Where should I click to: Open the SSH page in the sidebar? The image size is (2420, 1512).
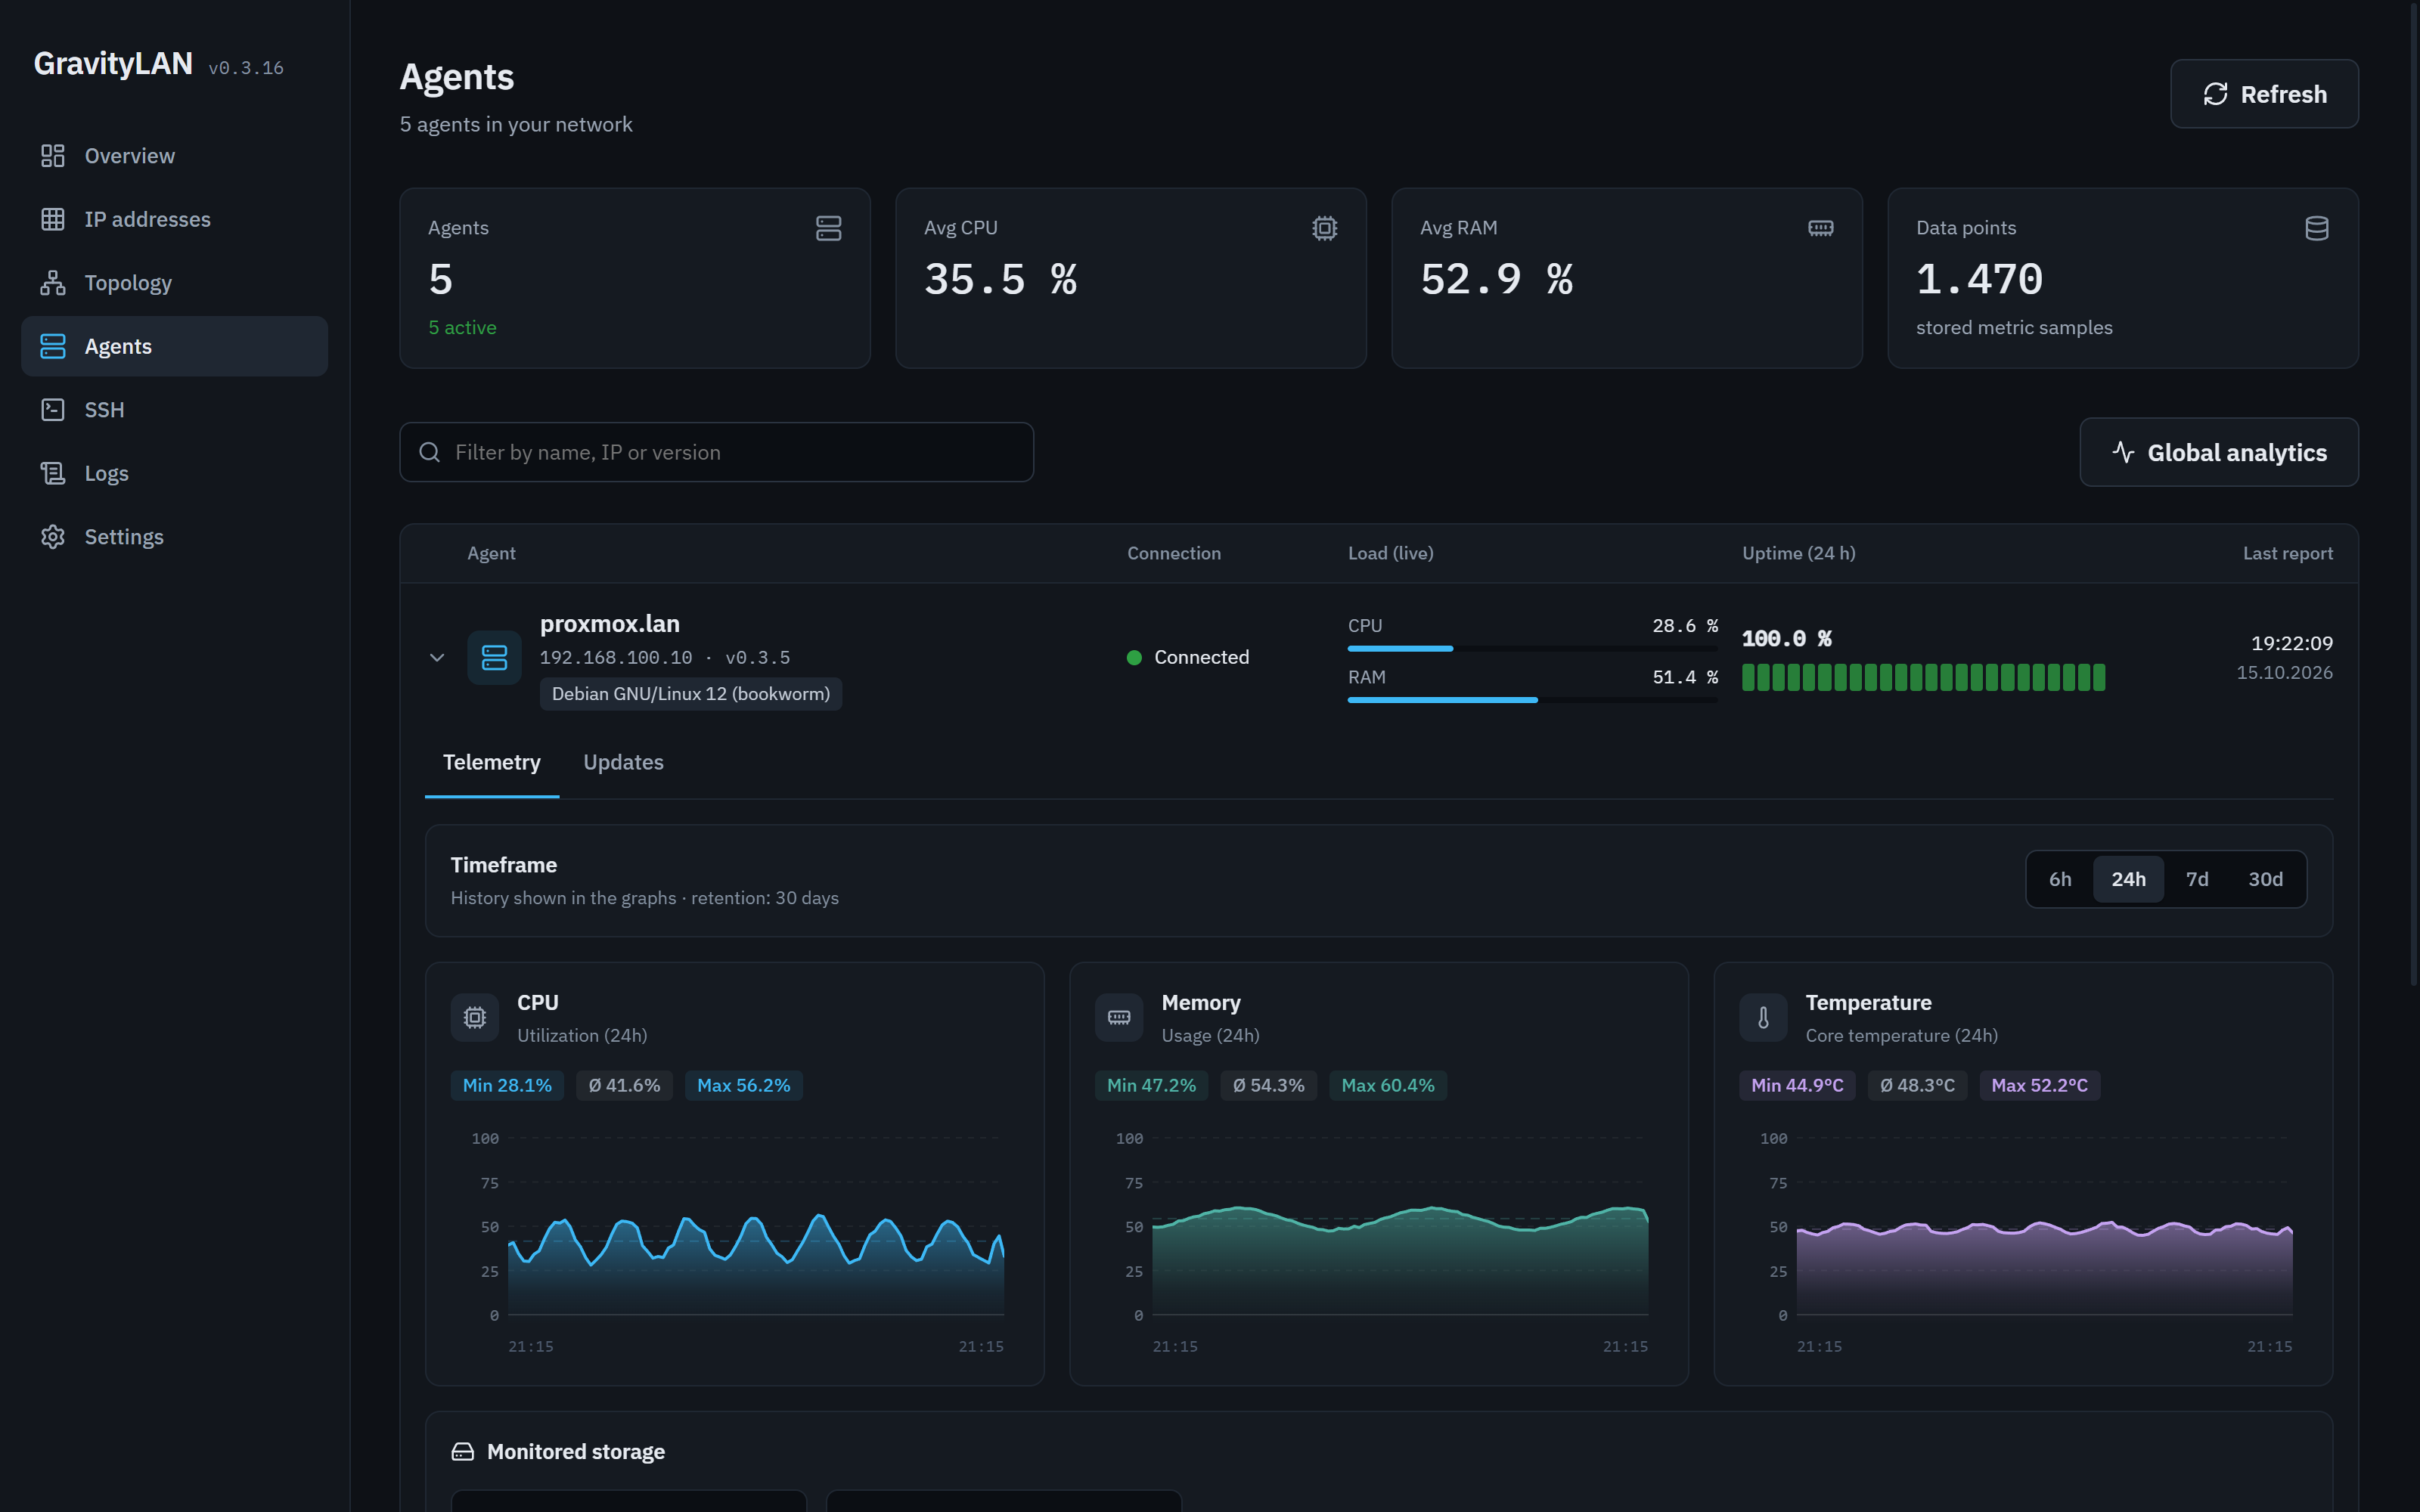click(x=174, y=410)
